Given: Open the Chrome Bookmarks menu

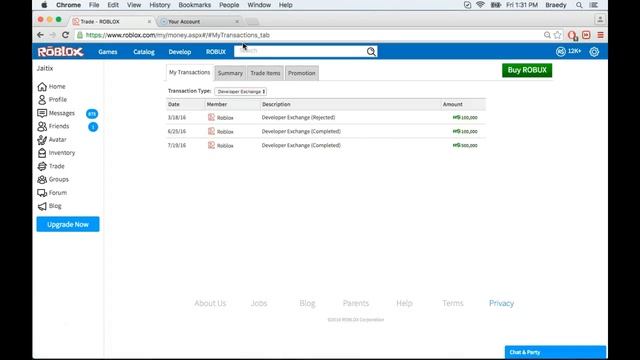Looking at the screenshot, I should (x=195, y=5).
